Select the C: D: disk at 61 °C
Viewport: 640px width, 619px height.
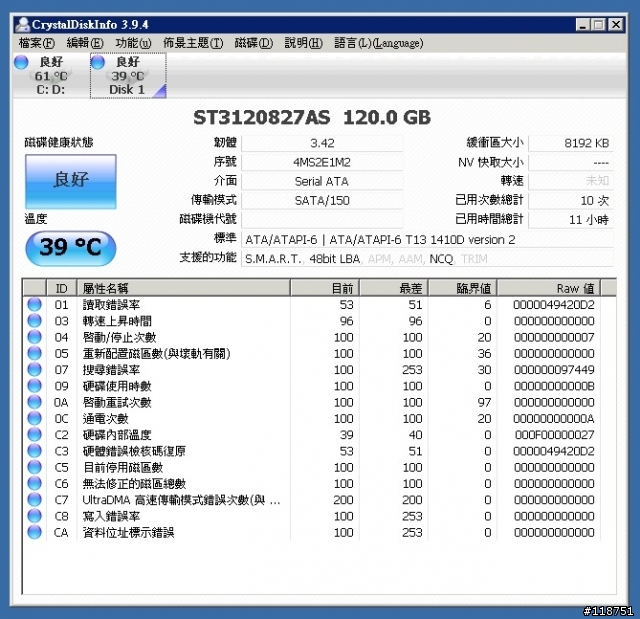tap(50, 76)
